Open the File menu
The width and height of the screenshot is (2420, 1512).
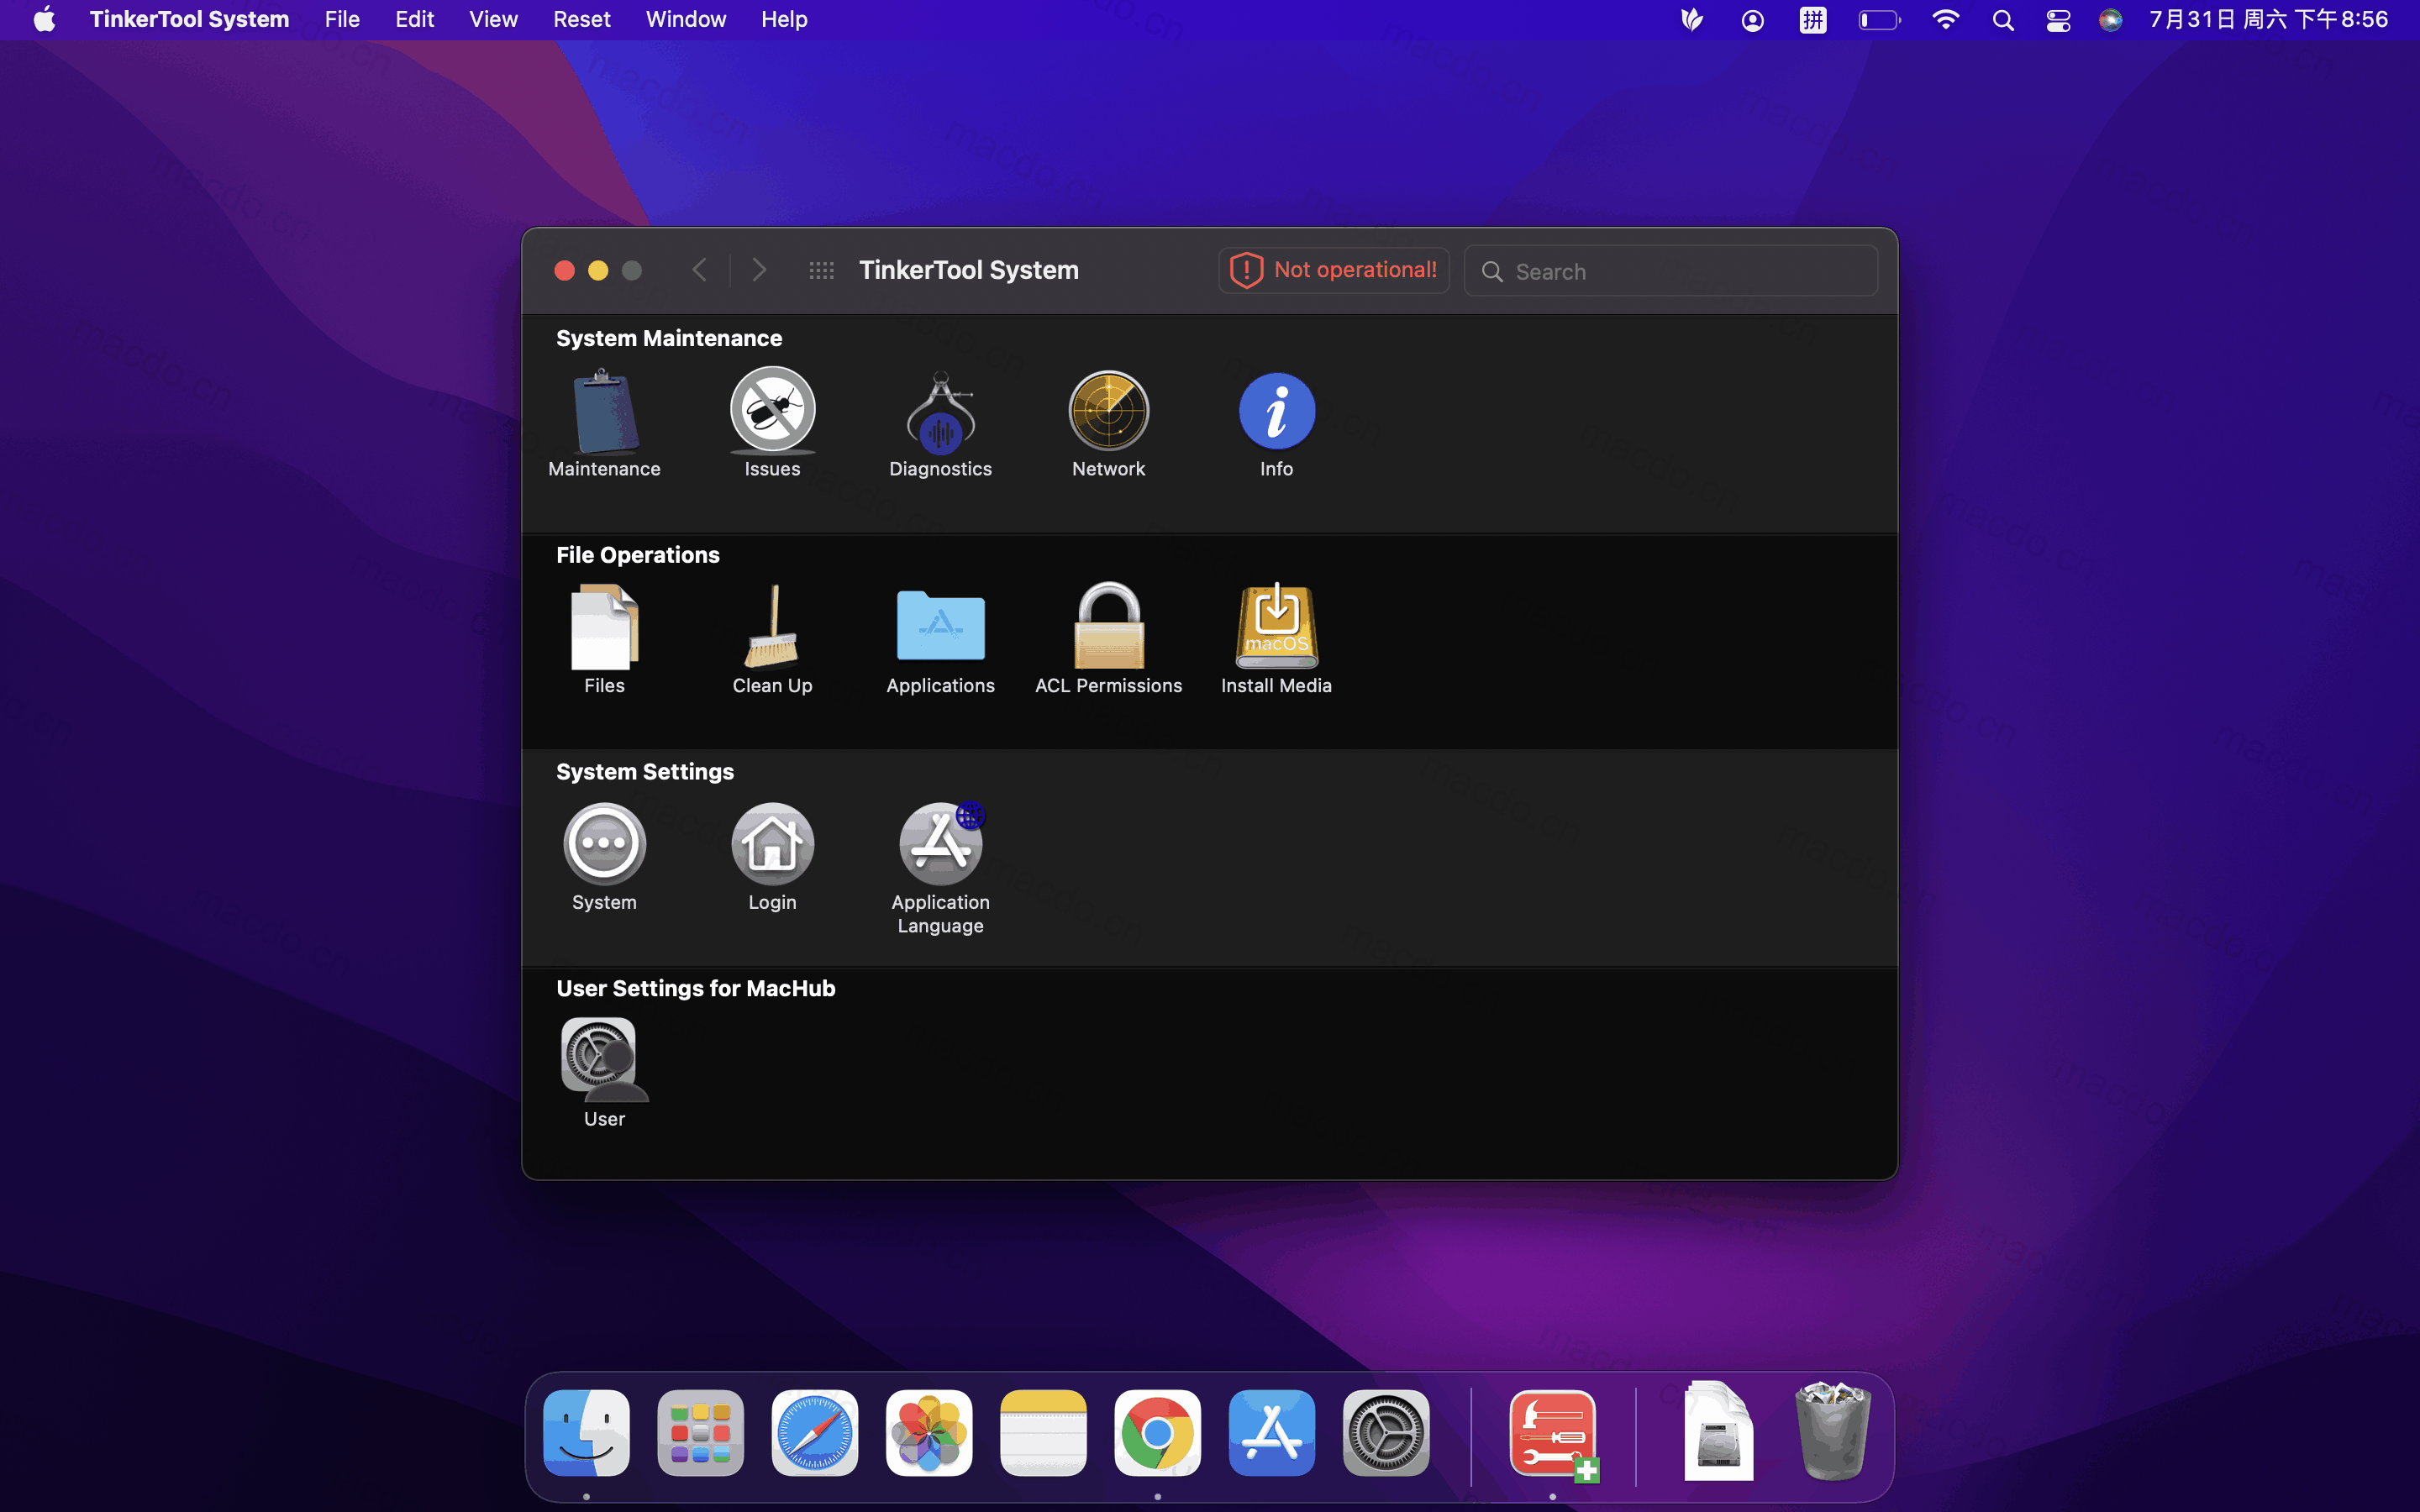tap(342, 19)
